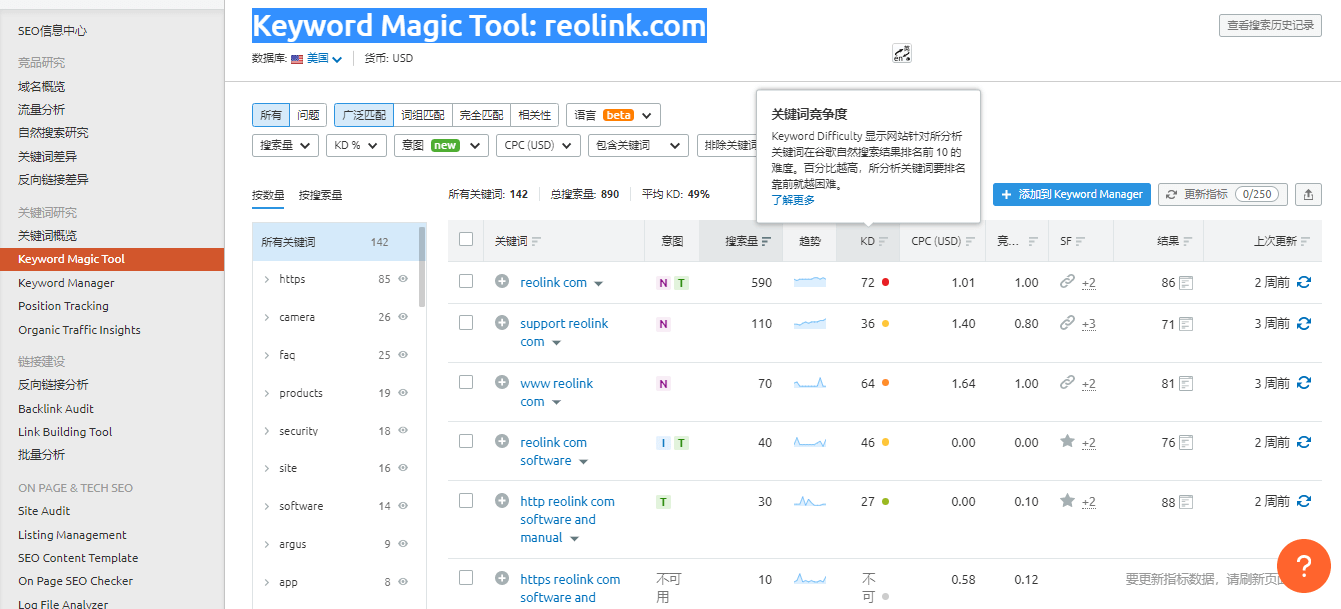Expand the products keyword group

[x=267, y=393]
